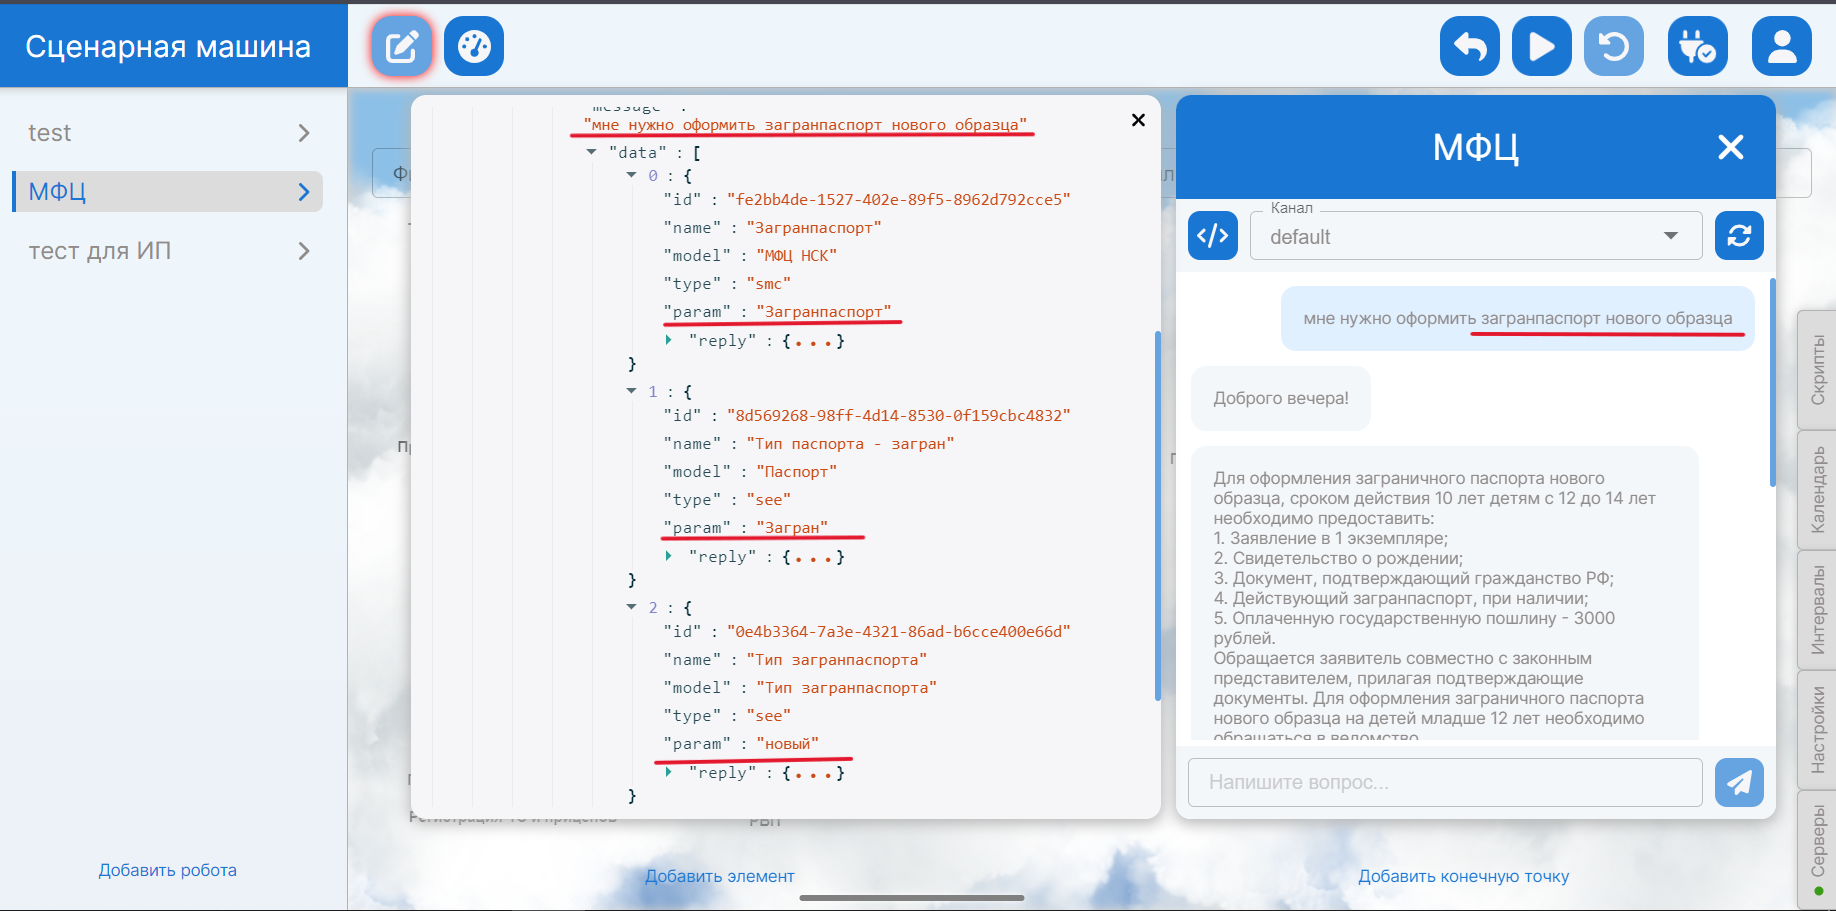
Task: Click the edit pencil icon in toolbar
Action: (x=402, y=46)
